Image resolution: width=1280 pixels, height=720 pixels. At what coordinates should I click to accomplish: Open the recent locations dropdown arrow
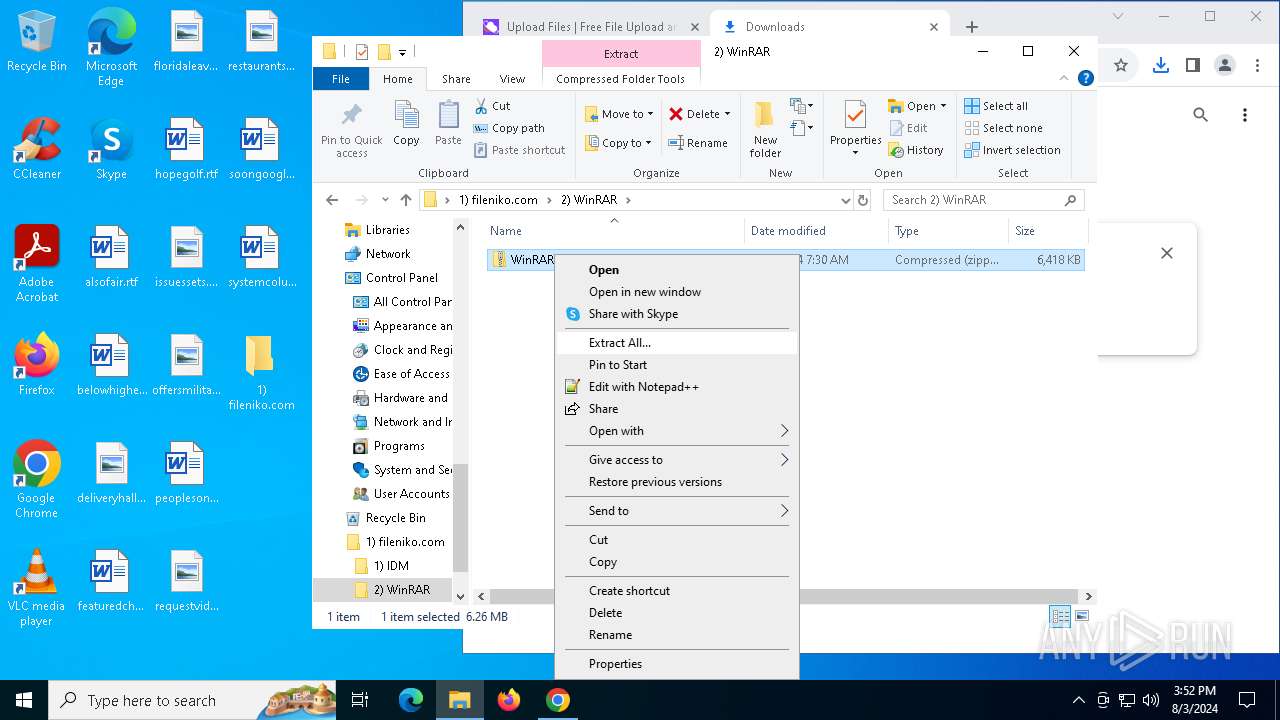pyautogui.click(x=384, y=200)
